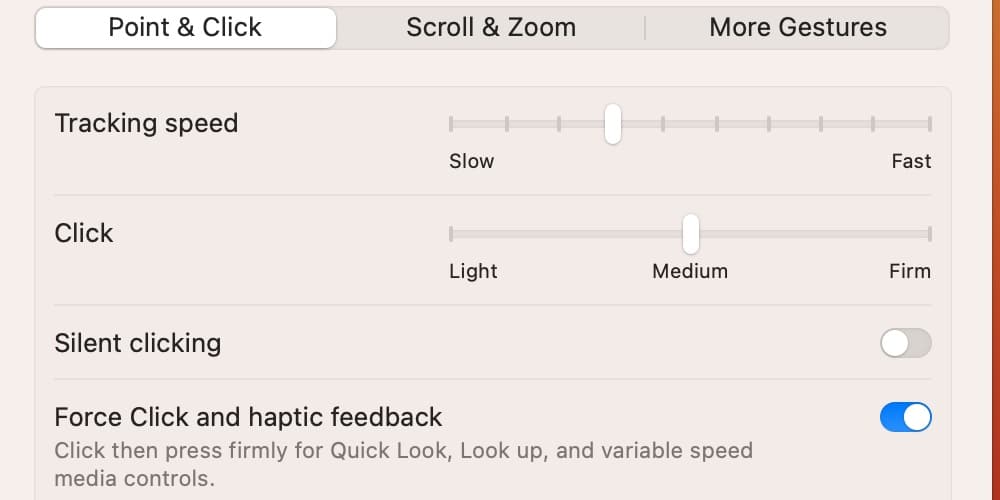Turn off Force Click and haptic feedback switch
Image resolution: width=1000 pixels, height=500 pixels.
click(x=905, y=417)
